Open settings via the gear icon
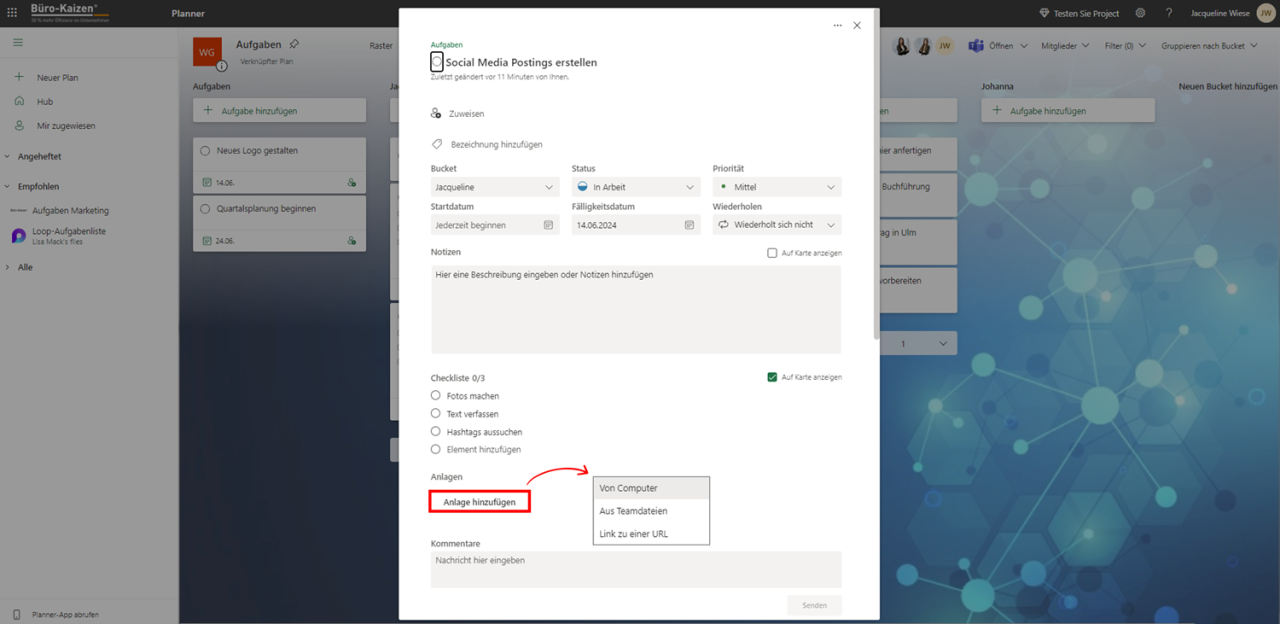 pos(1138,13)
